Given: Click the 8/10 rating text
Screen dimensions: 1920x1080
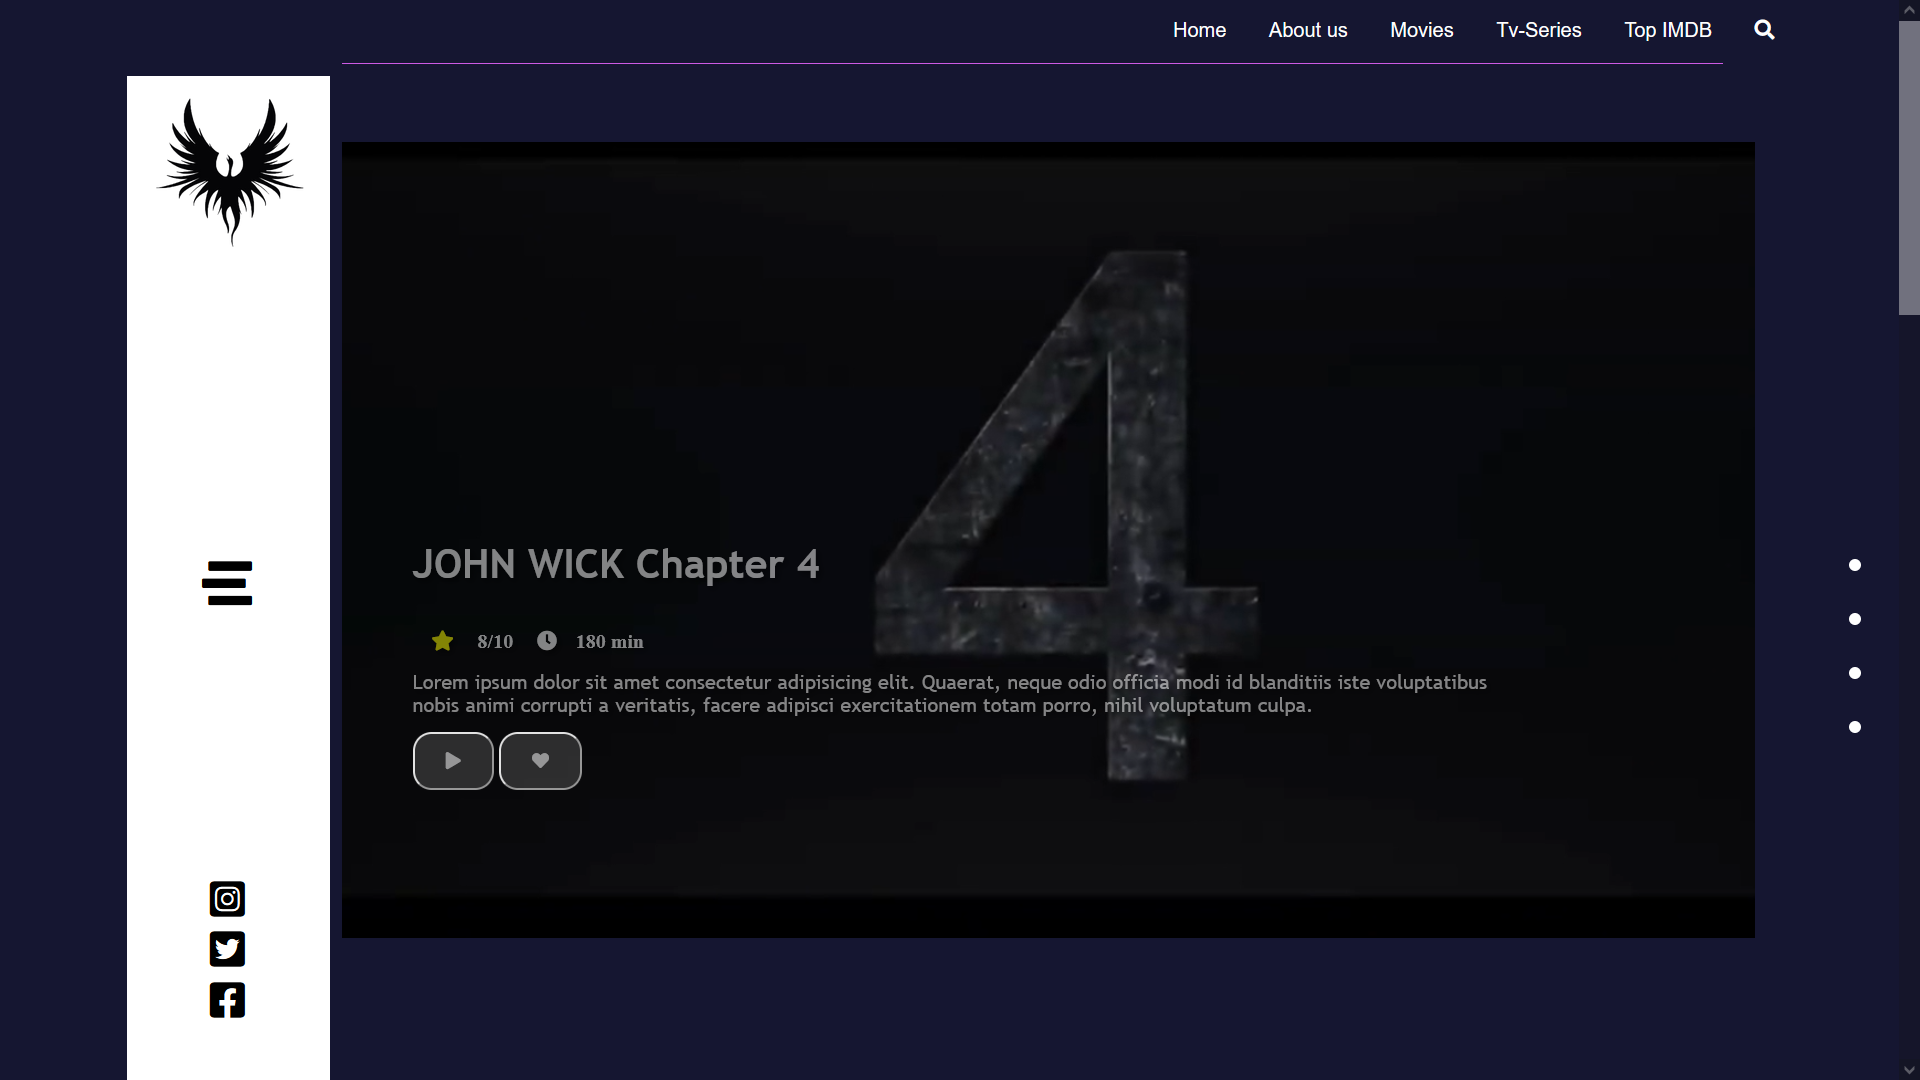Looking at the screenshot, I should pos(495,642).
